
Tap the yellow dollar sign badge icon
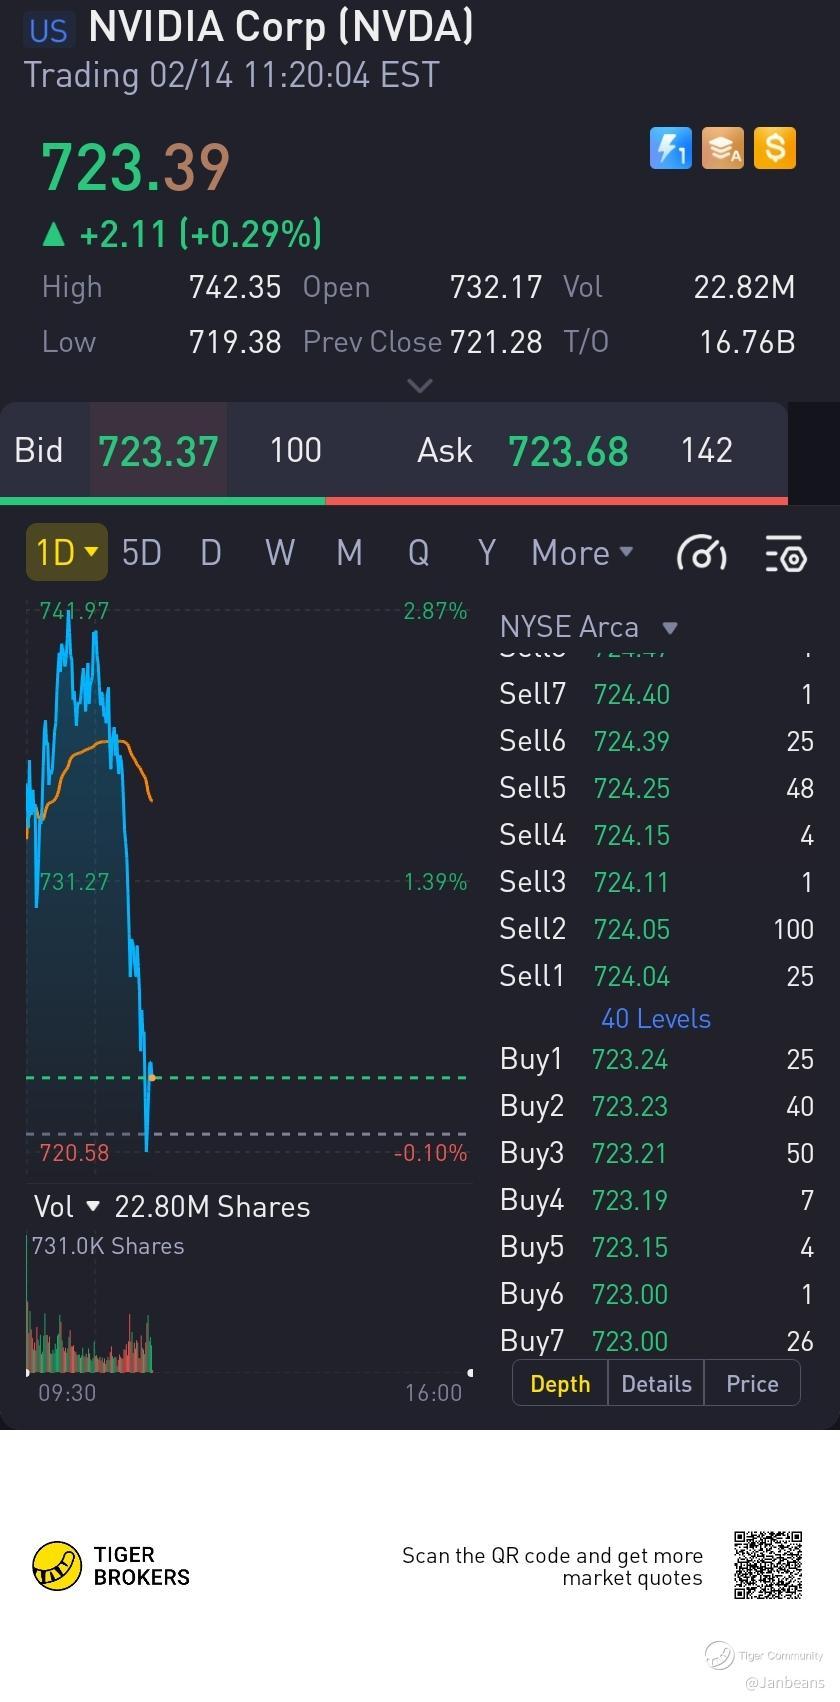point(775,149)
